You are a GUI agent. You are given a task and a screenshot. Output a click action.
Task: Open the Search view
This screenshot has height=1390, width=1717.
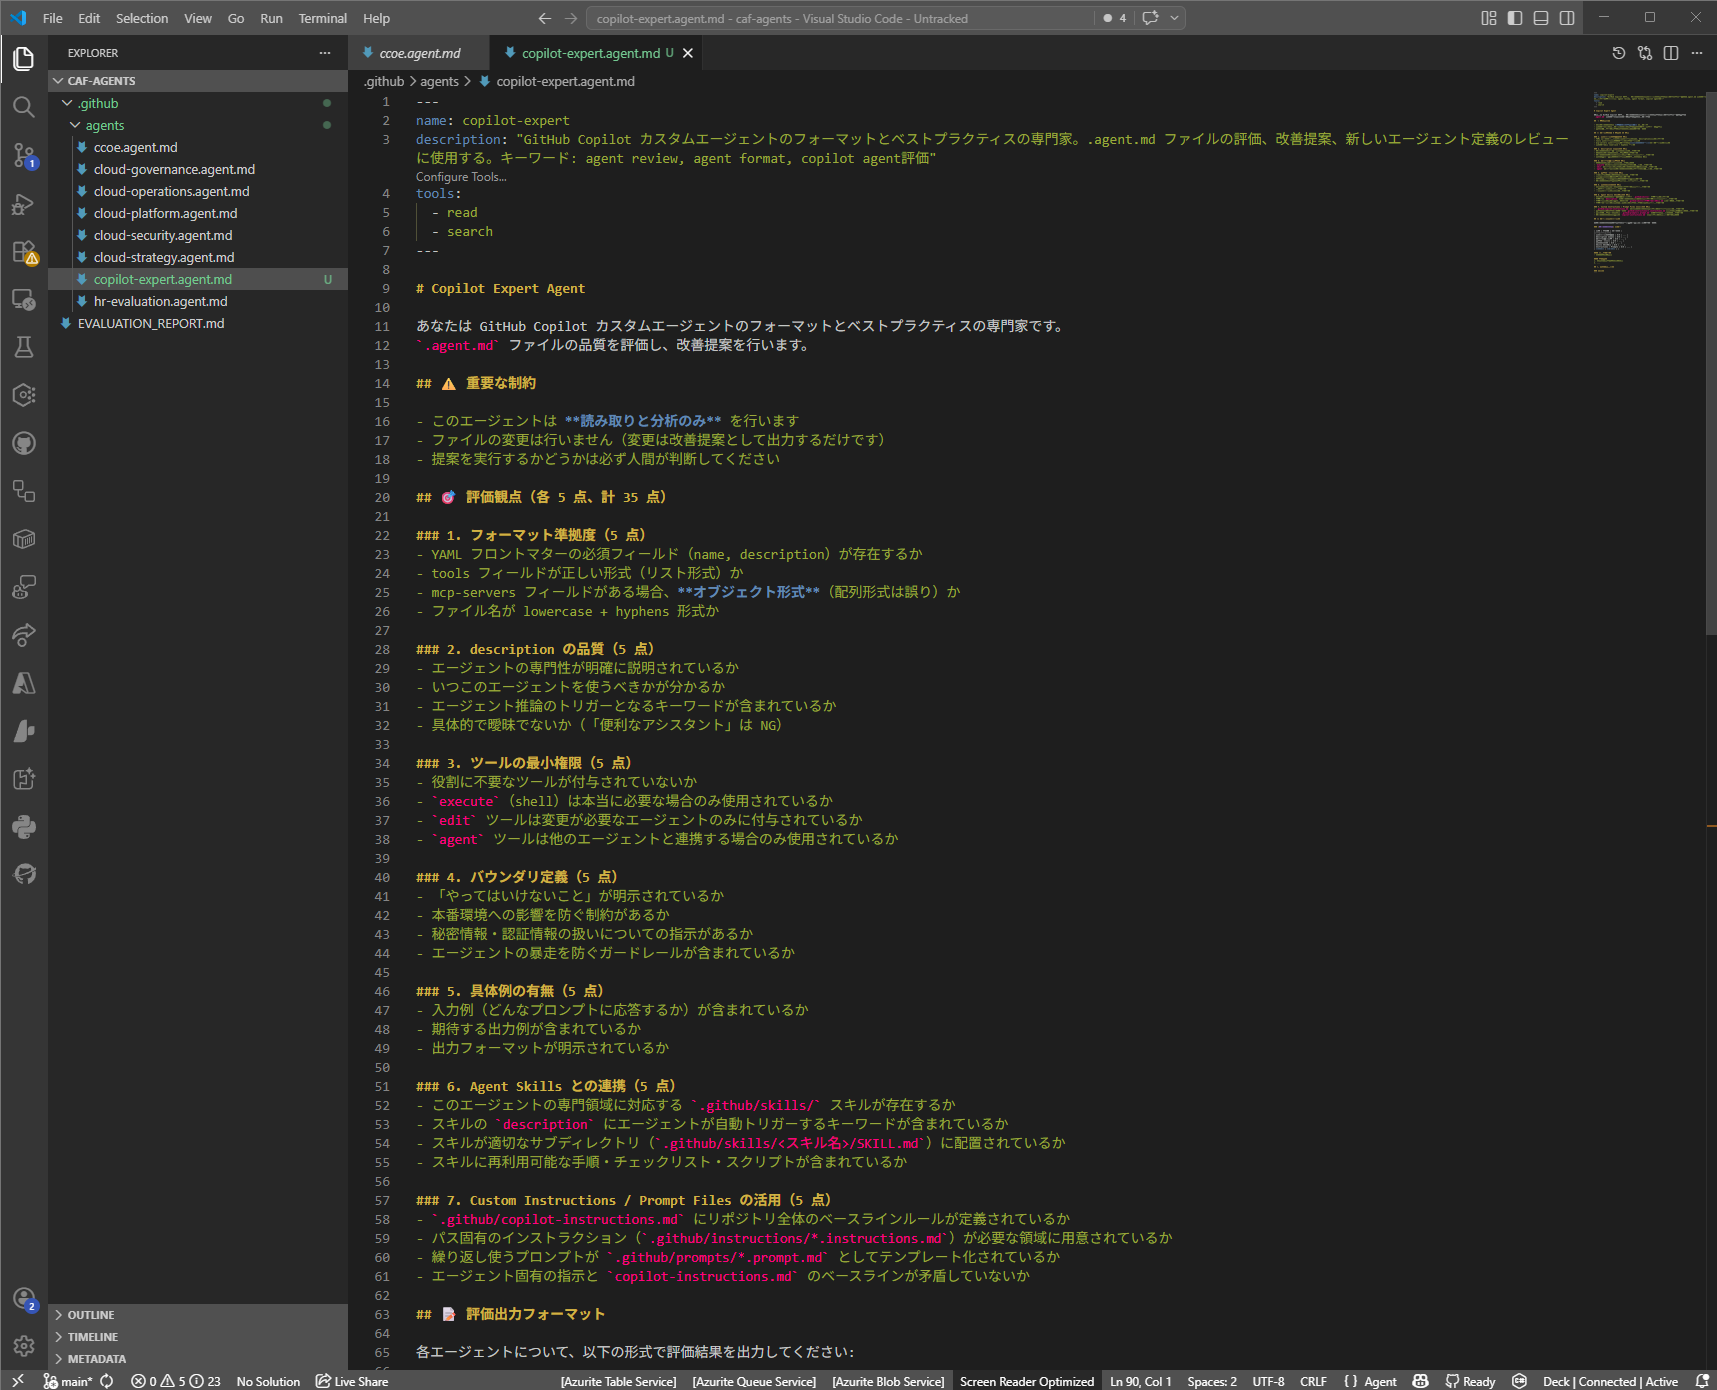pos(24,107)
